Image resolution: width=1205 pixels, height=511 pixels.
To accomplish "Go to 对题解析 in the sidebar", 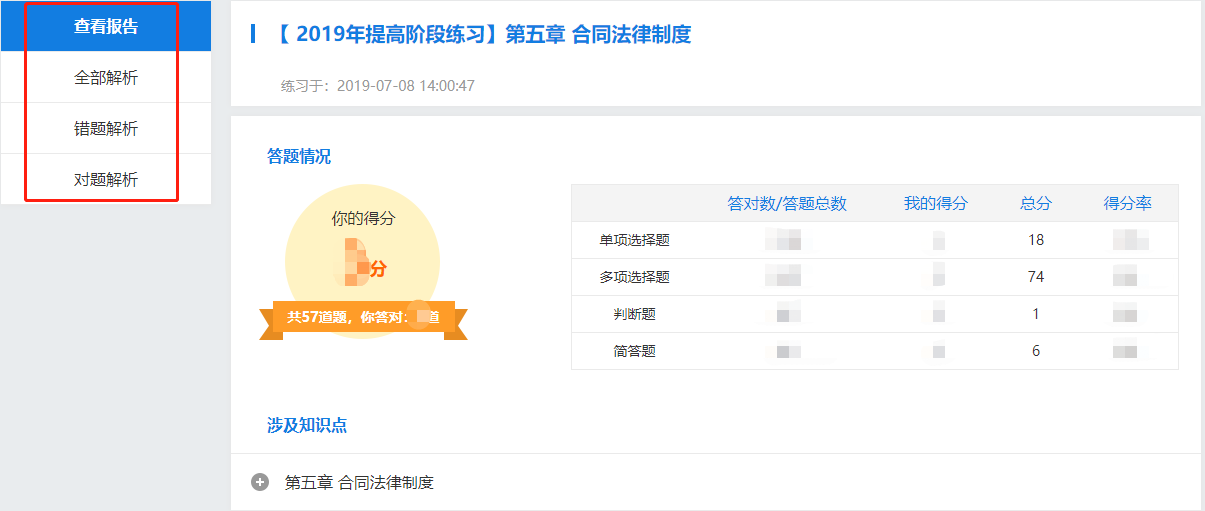I will click(x=106, y=179).
